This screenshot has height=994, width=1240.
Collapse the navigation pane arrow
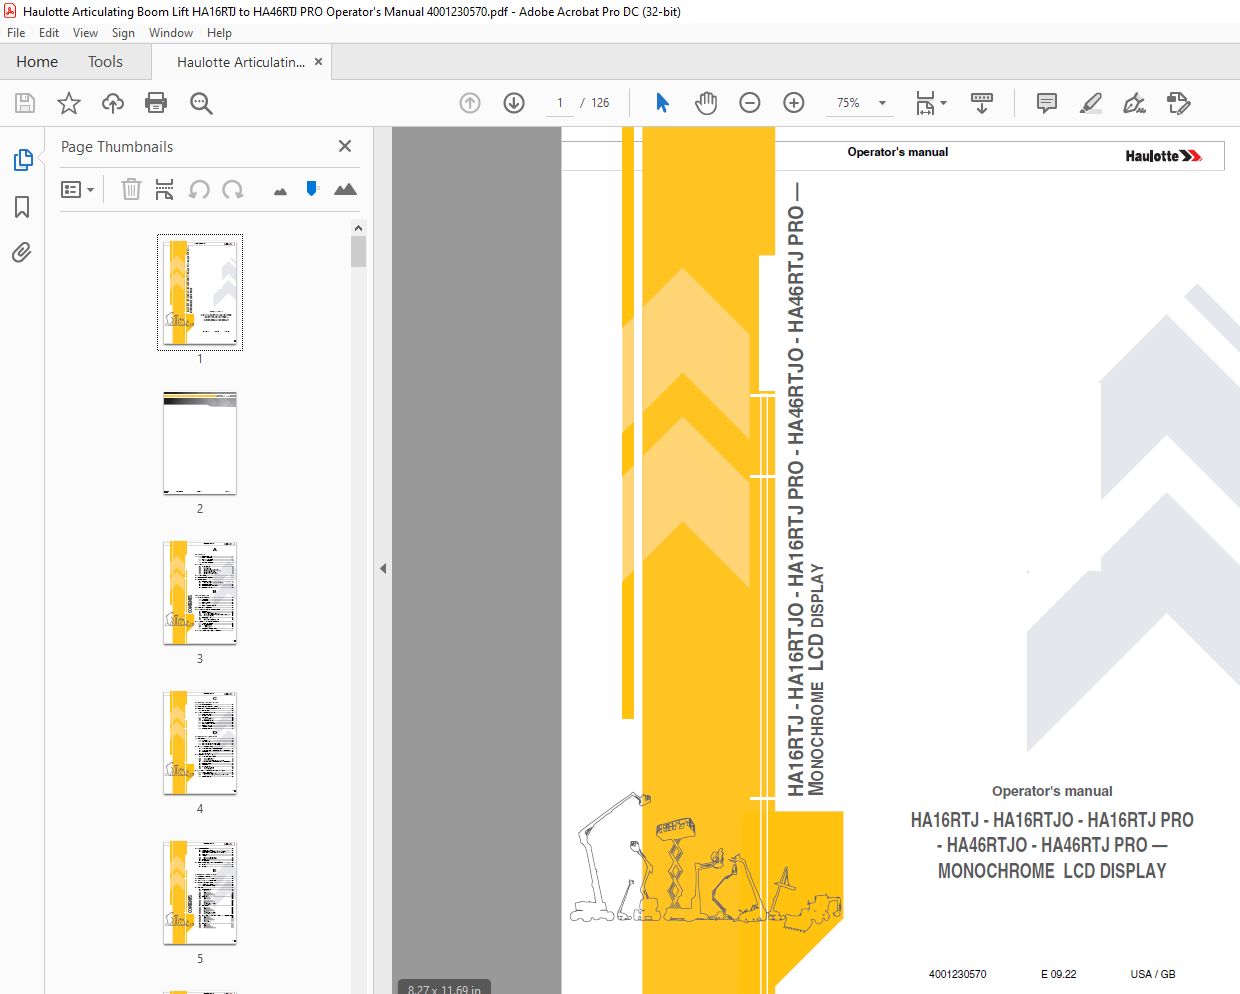click(x=383, y=568)
